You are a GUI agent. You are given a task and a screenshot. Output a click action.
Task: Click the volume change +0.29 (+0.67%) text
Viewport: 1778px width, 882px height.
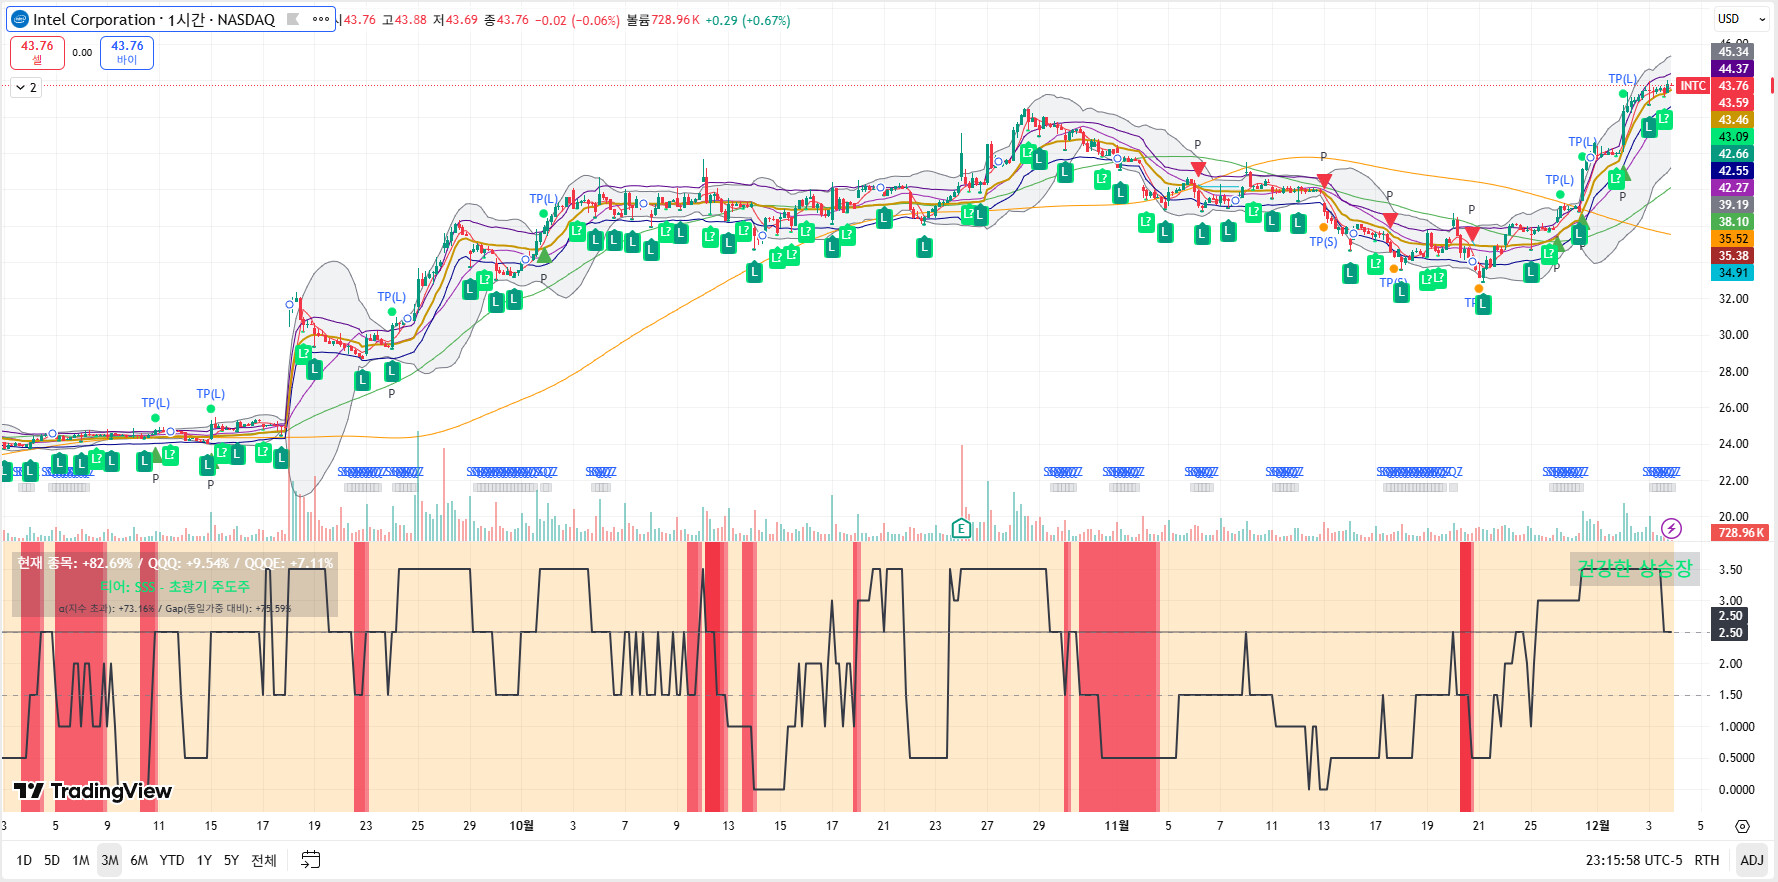pos(748,20)
